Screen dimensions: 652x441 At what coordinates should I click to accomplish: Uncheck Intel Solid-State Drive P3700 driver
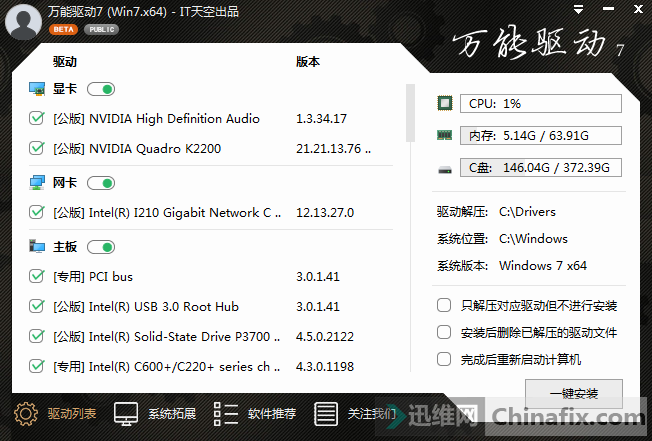pos(37,336)
